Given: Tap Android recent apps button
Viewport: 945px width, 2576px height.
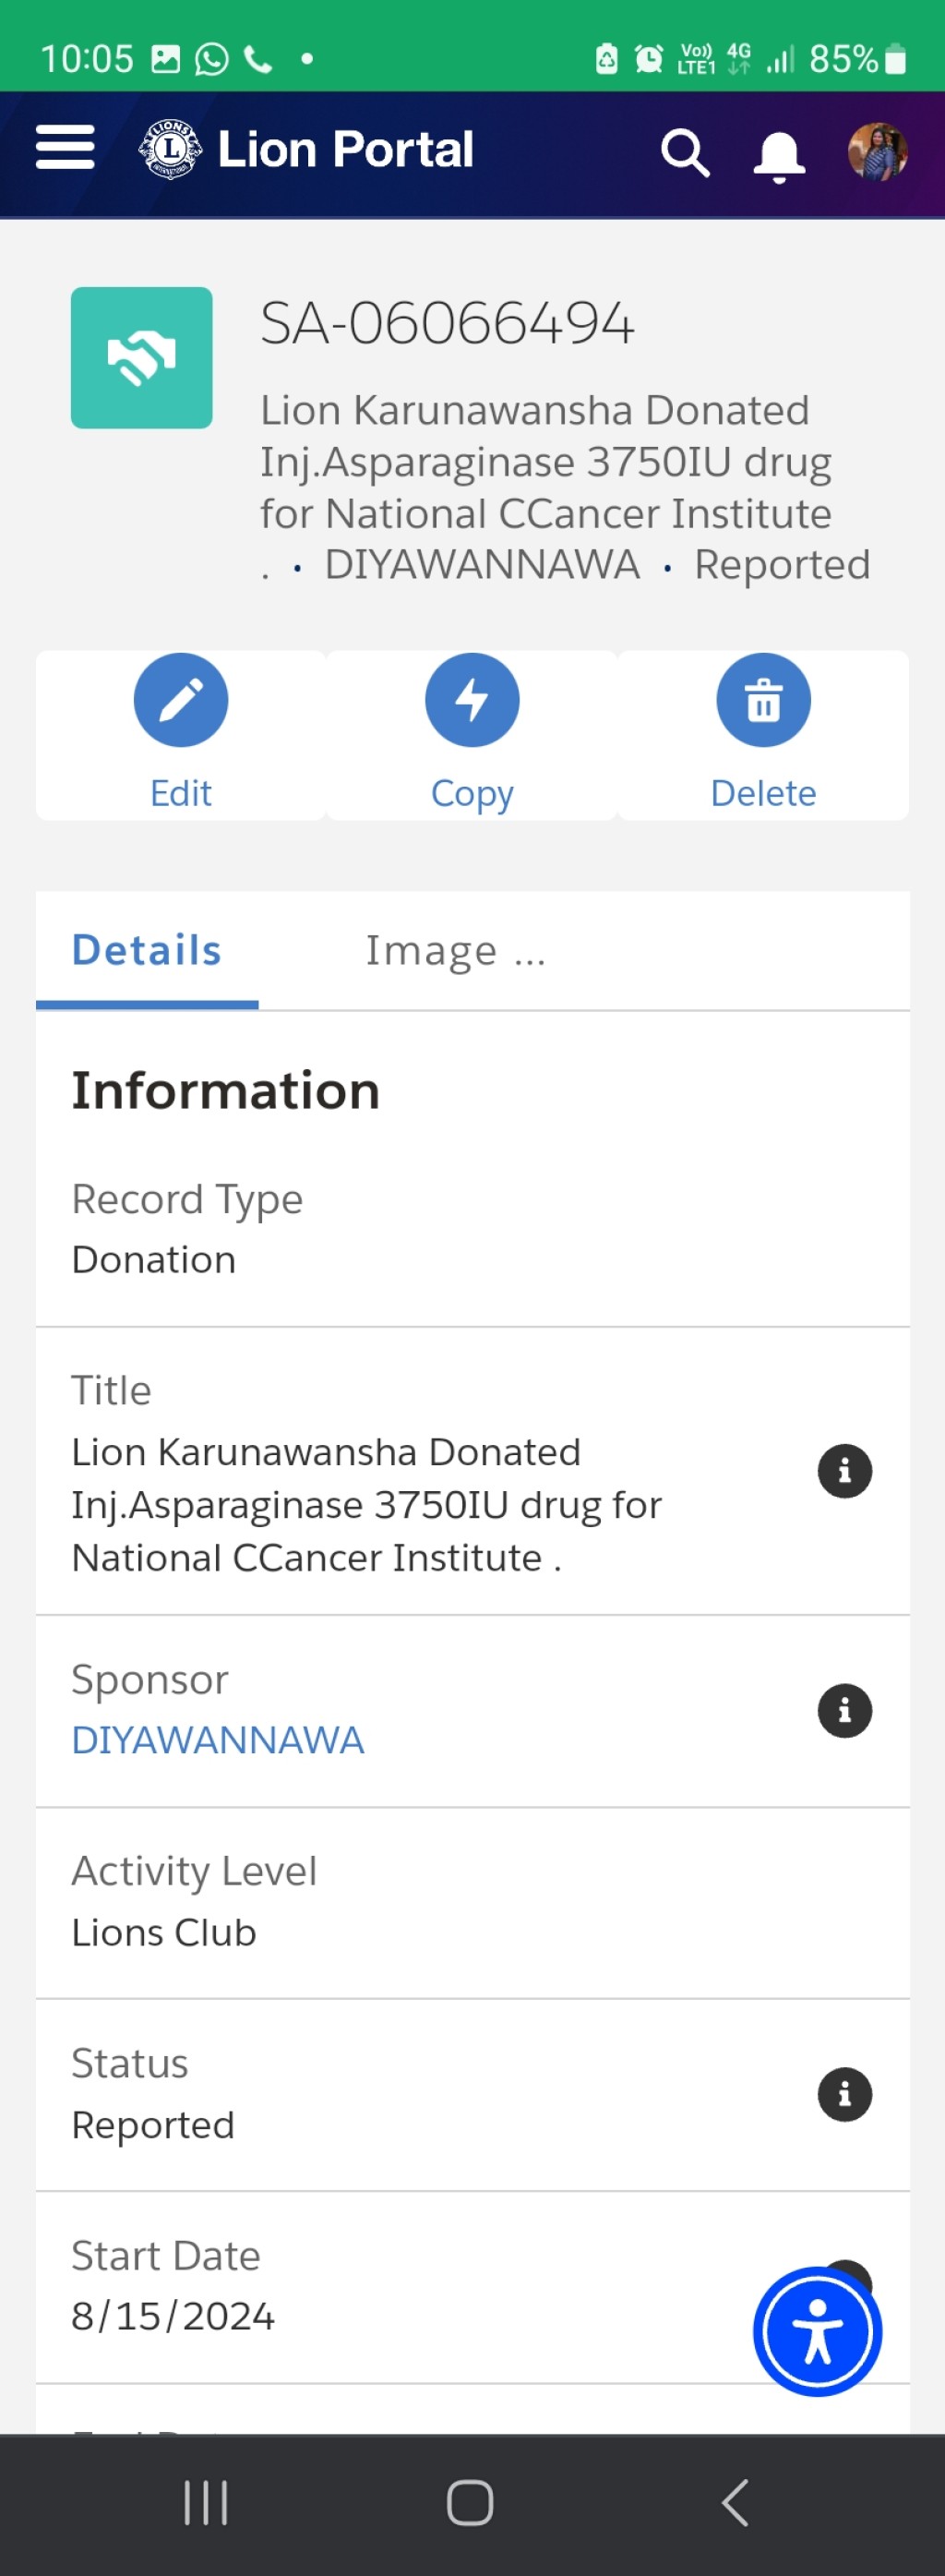Looking at the screenshot, I should [x=206, y=2503].
